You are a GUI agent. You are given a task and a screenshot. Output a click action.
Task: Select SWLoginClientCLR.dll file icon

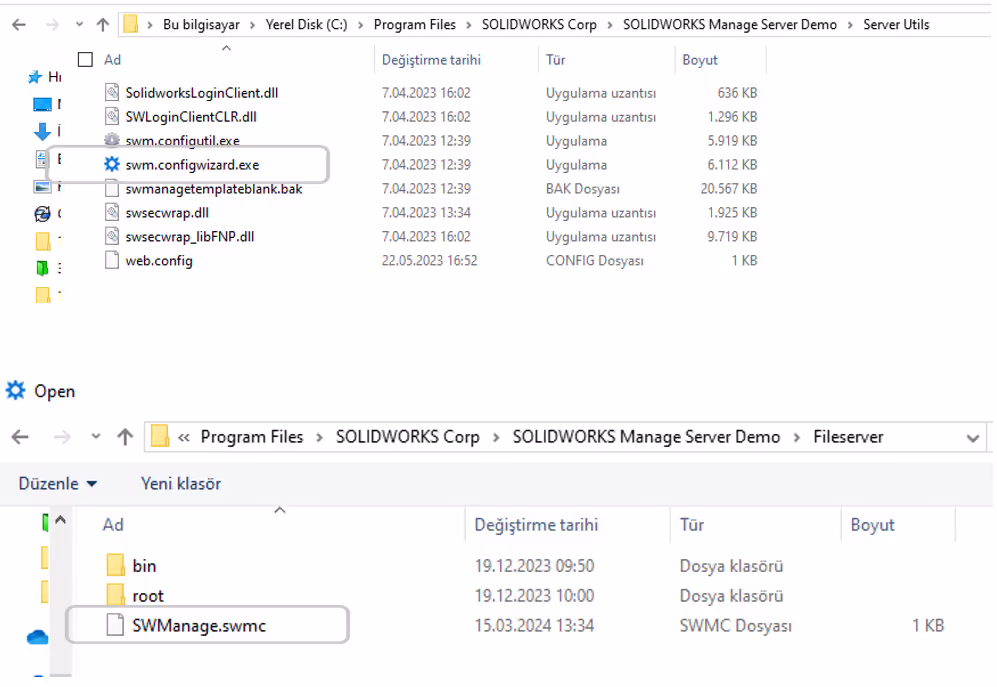[x=112, y=116]
